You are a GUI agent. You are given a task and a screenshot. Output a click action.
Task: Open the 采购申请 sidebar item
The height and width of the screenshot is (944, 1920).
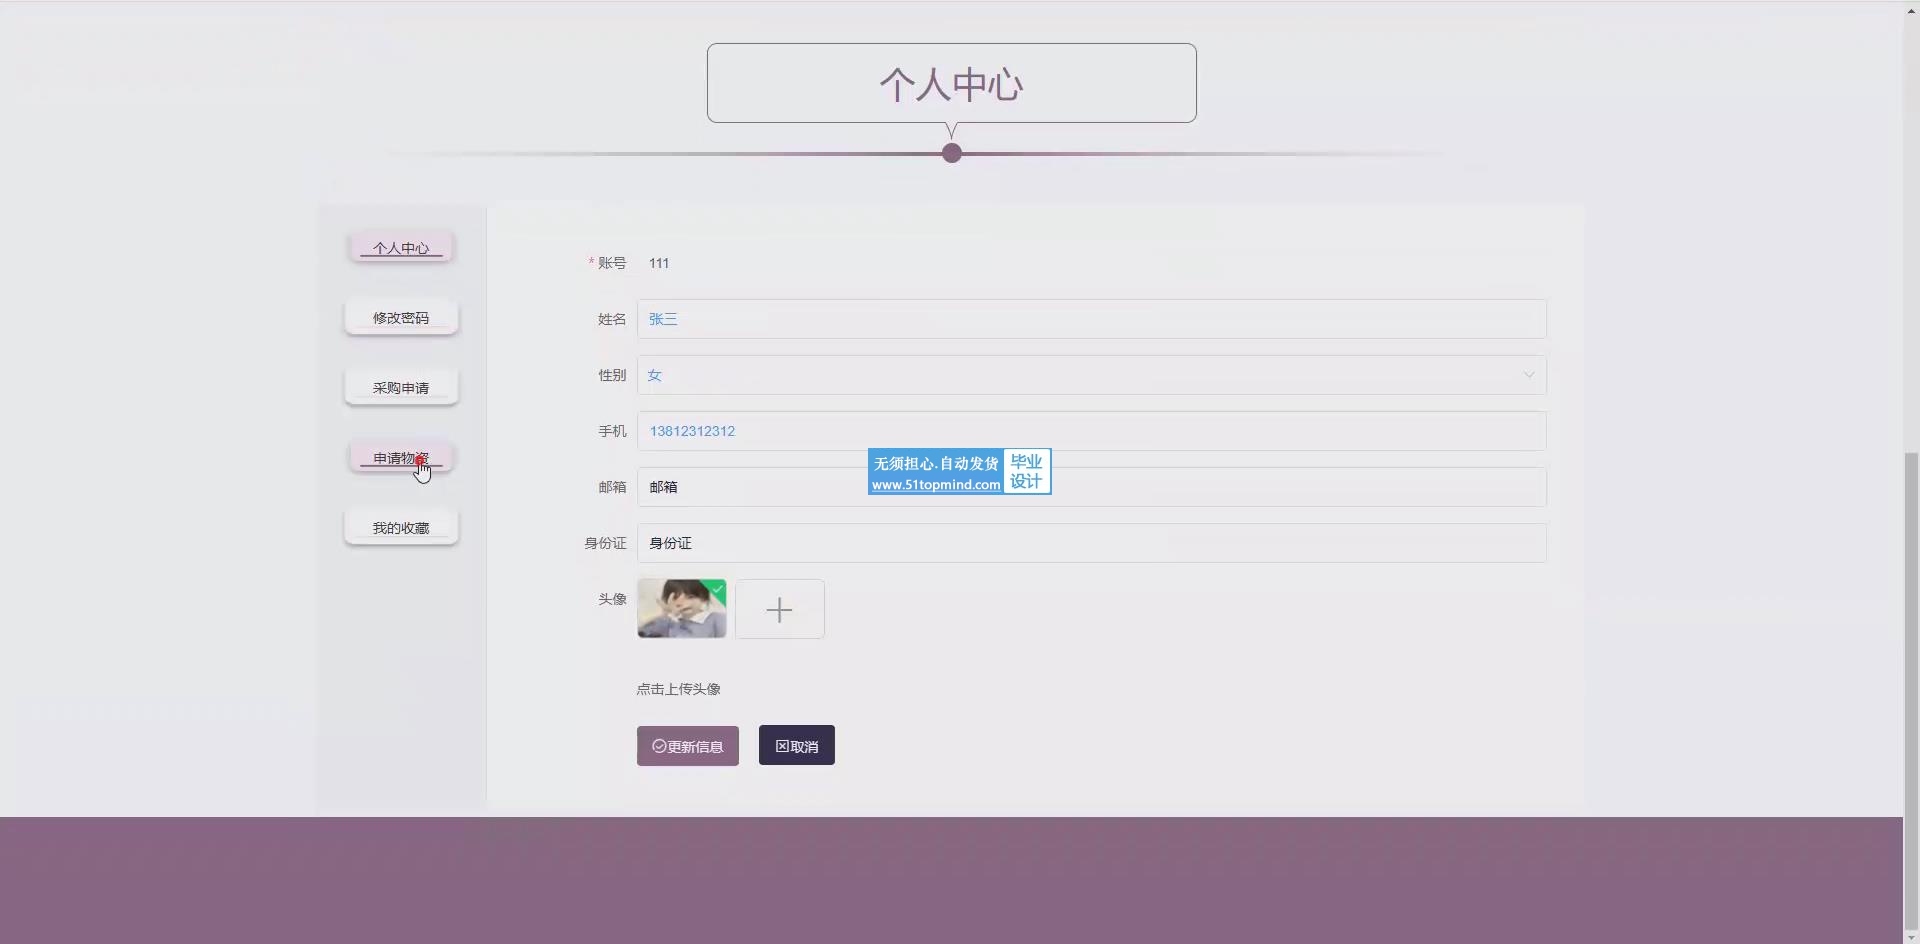coord(401,388)
